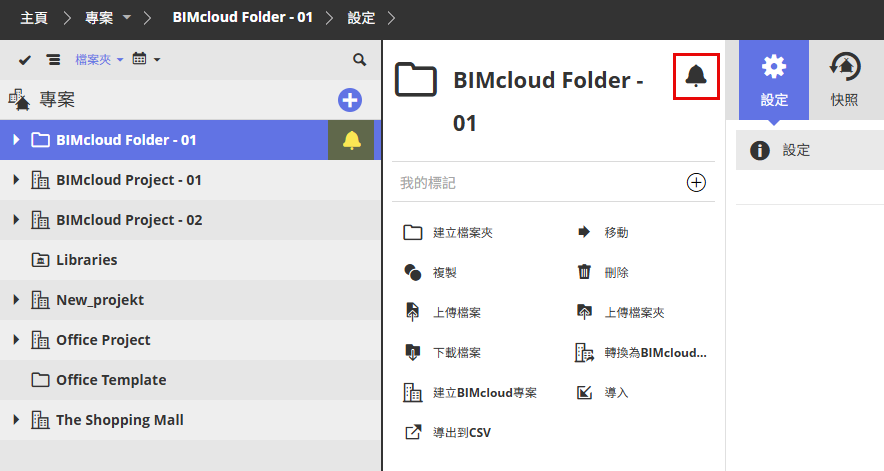Click the 下載檔案 download file action
Screen dimensions: 884x471
pyautogui.click(x=443, y=353)
